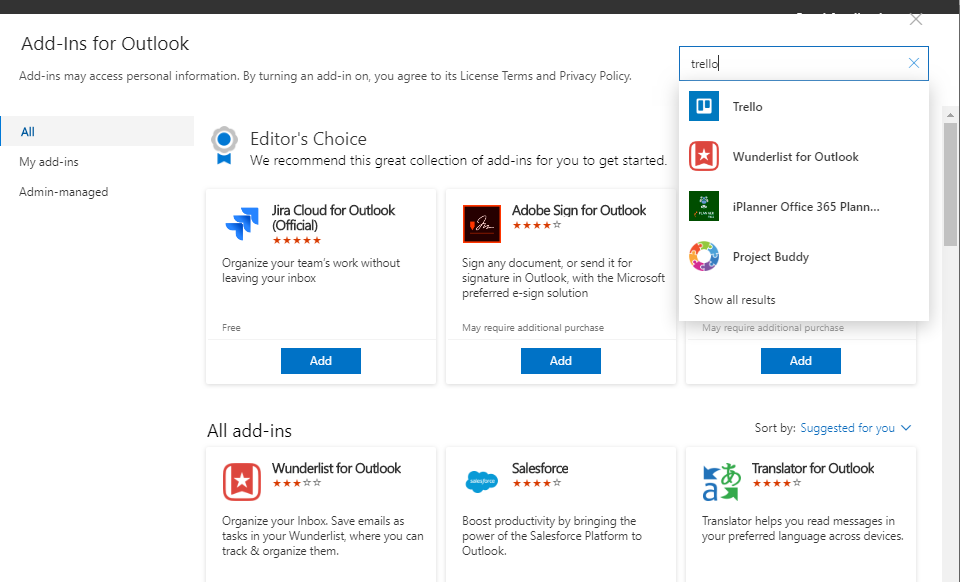Add Adobe Sign for Outlook add-in
960x582 pixels.
coord(561,361)
